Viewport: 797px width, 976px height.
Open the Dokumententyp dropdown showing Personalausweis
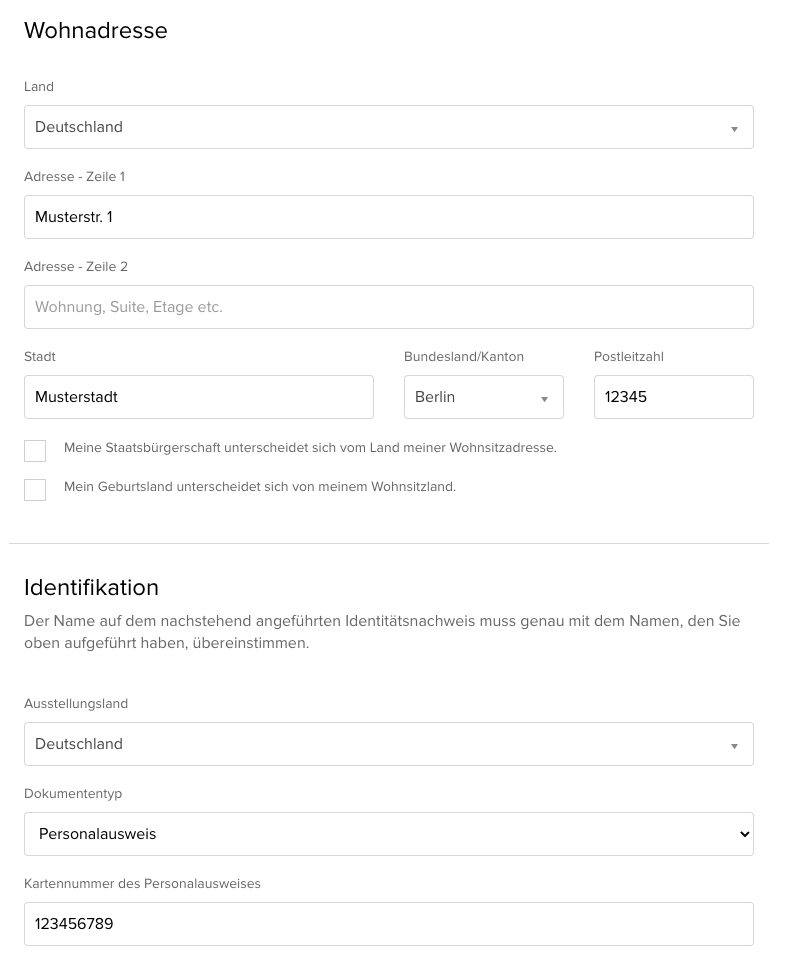tap(380, 834)
